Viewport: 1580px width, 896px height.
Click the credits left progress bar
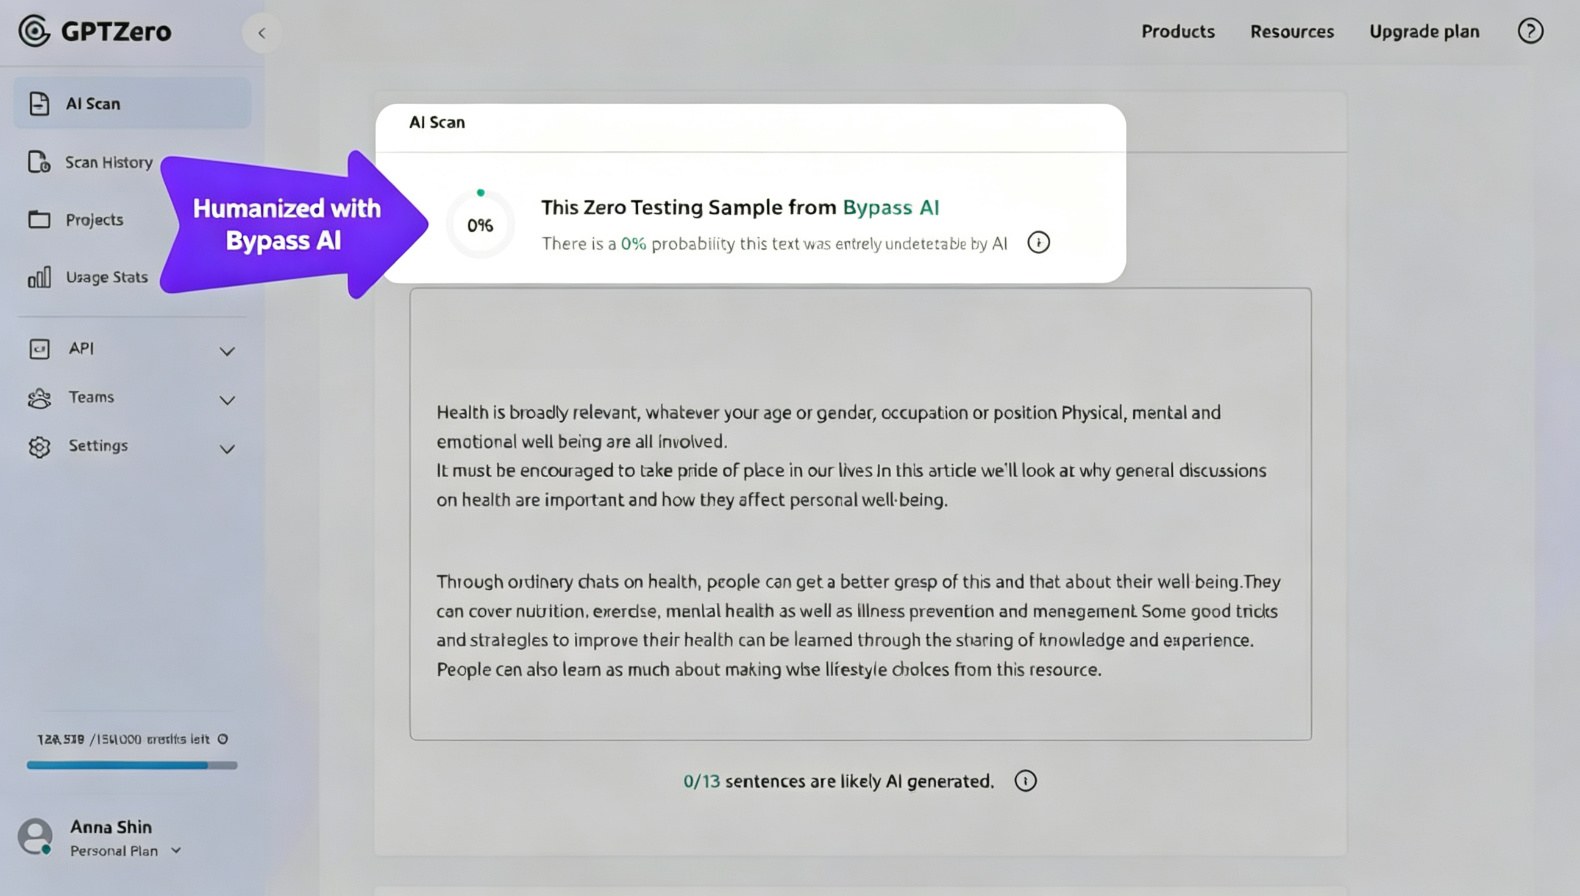point(132,765)
